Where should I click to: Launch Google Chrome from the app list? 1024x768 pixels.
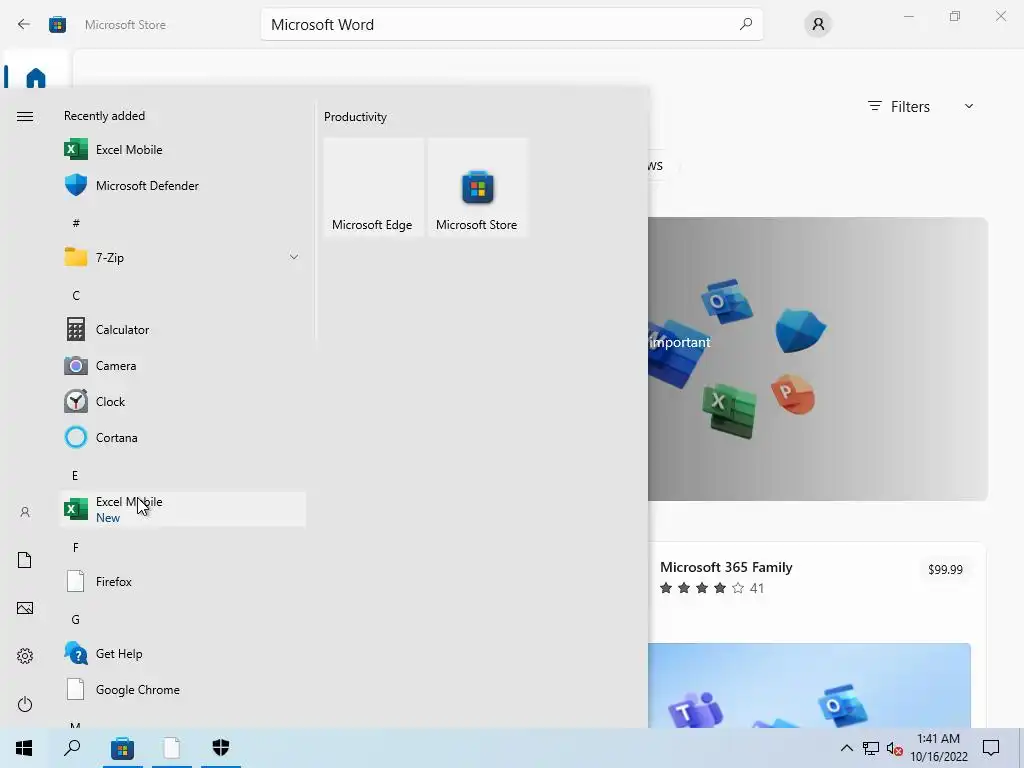tap(182, 690)
